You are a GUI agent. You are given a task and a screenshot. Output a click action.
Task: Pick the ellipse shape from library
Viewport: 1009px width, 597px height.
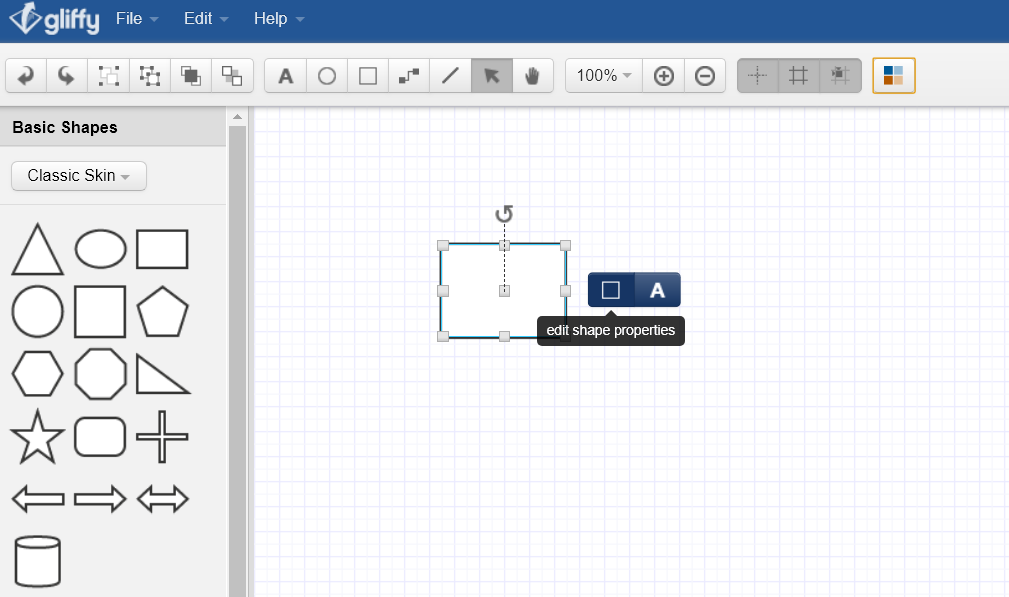point(100,249)
